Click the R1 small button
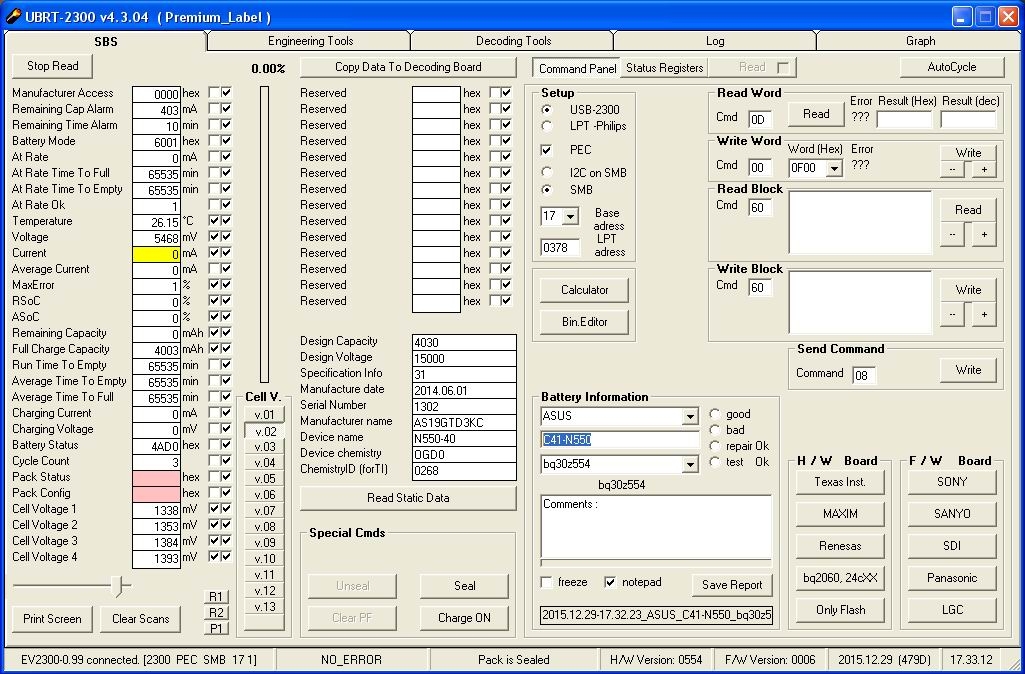The image size is (1025, 674). [216, 597]
